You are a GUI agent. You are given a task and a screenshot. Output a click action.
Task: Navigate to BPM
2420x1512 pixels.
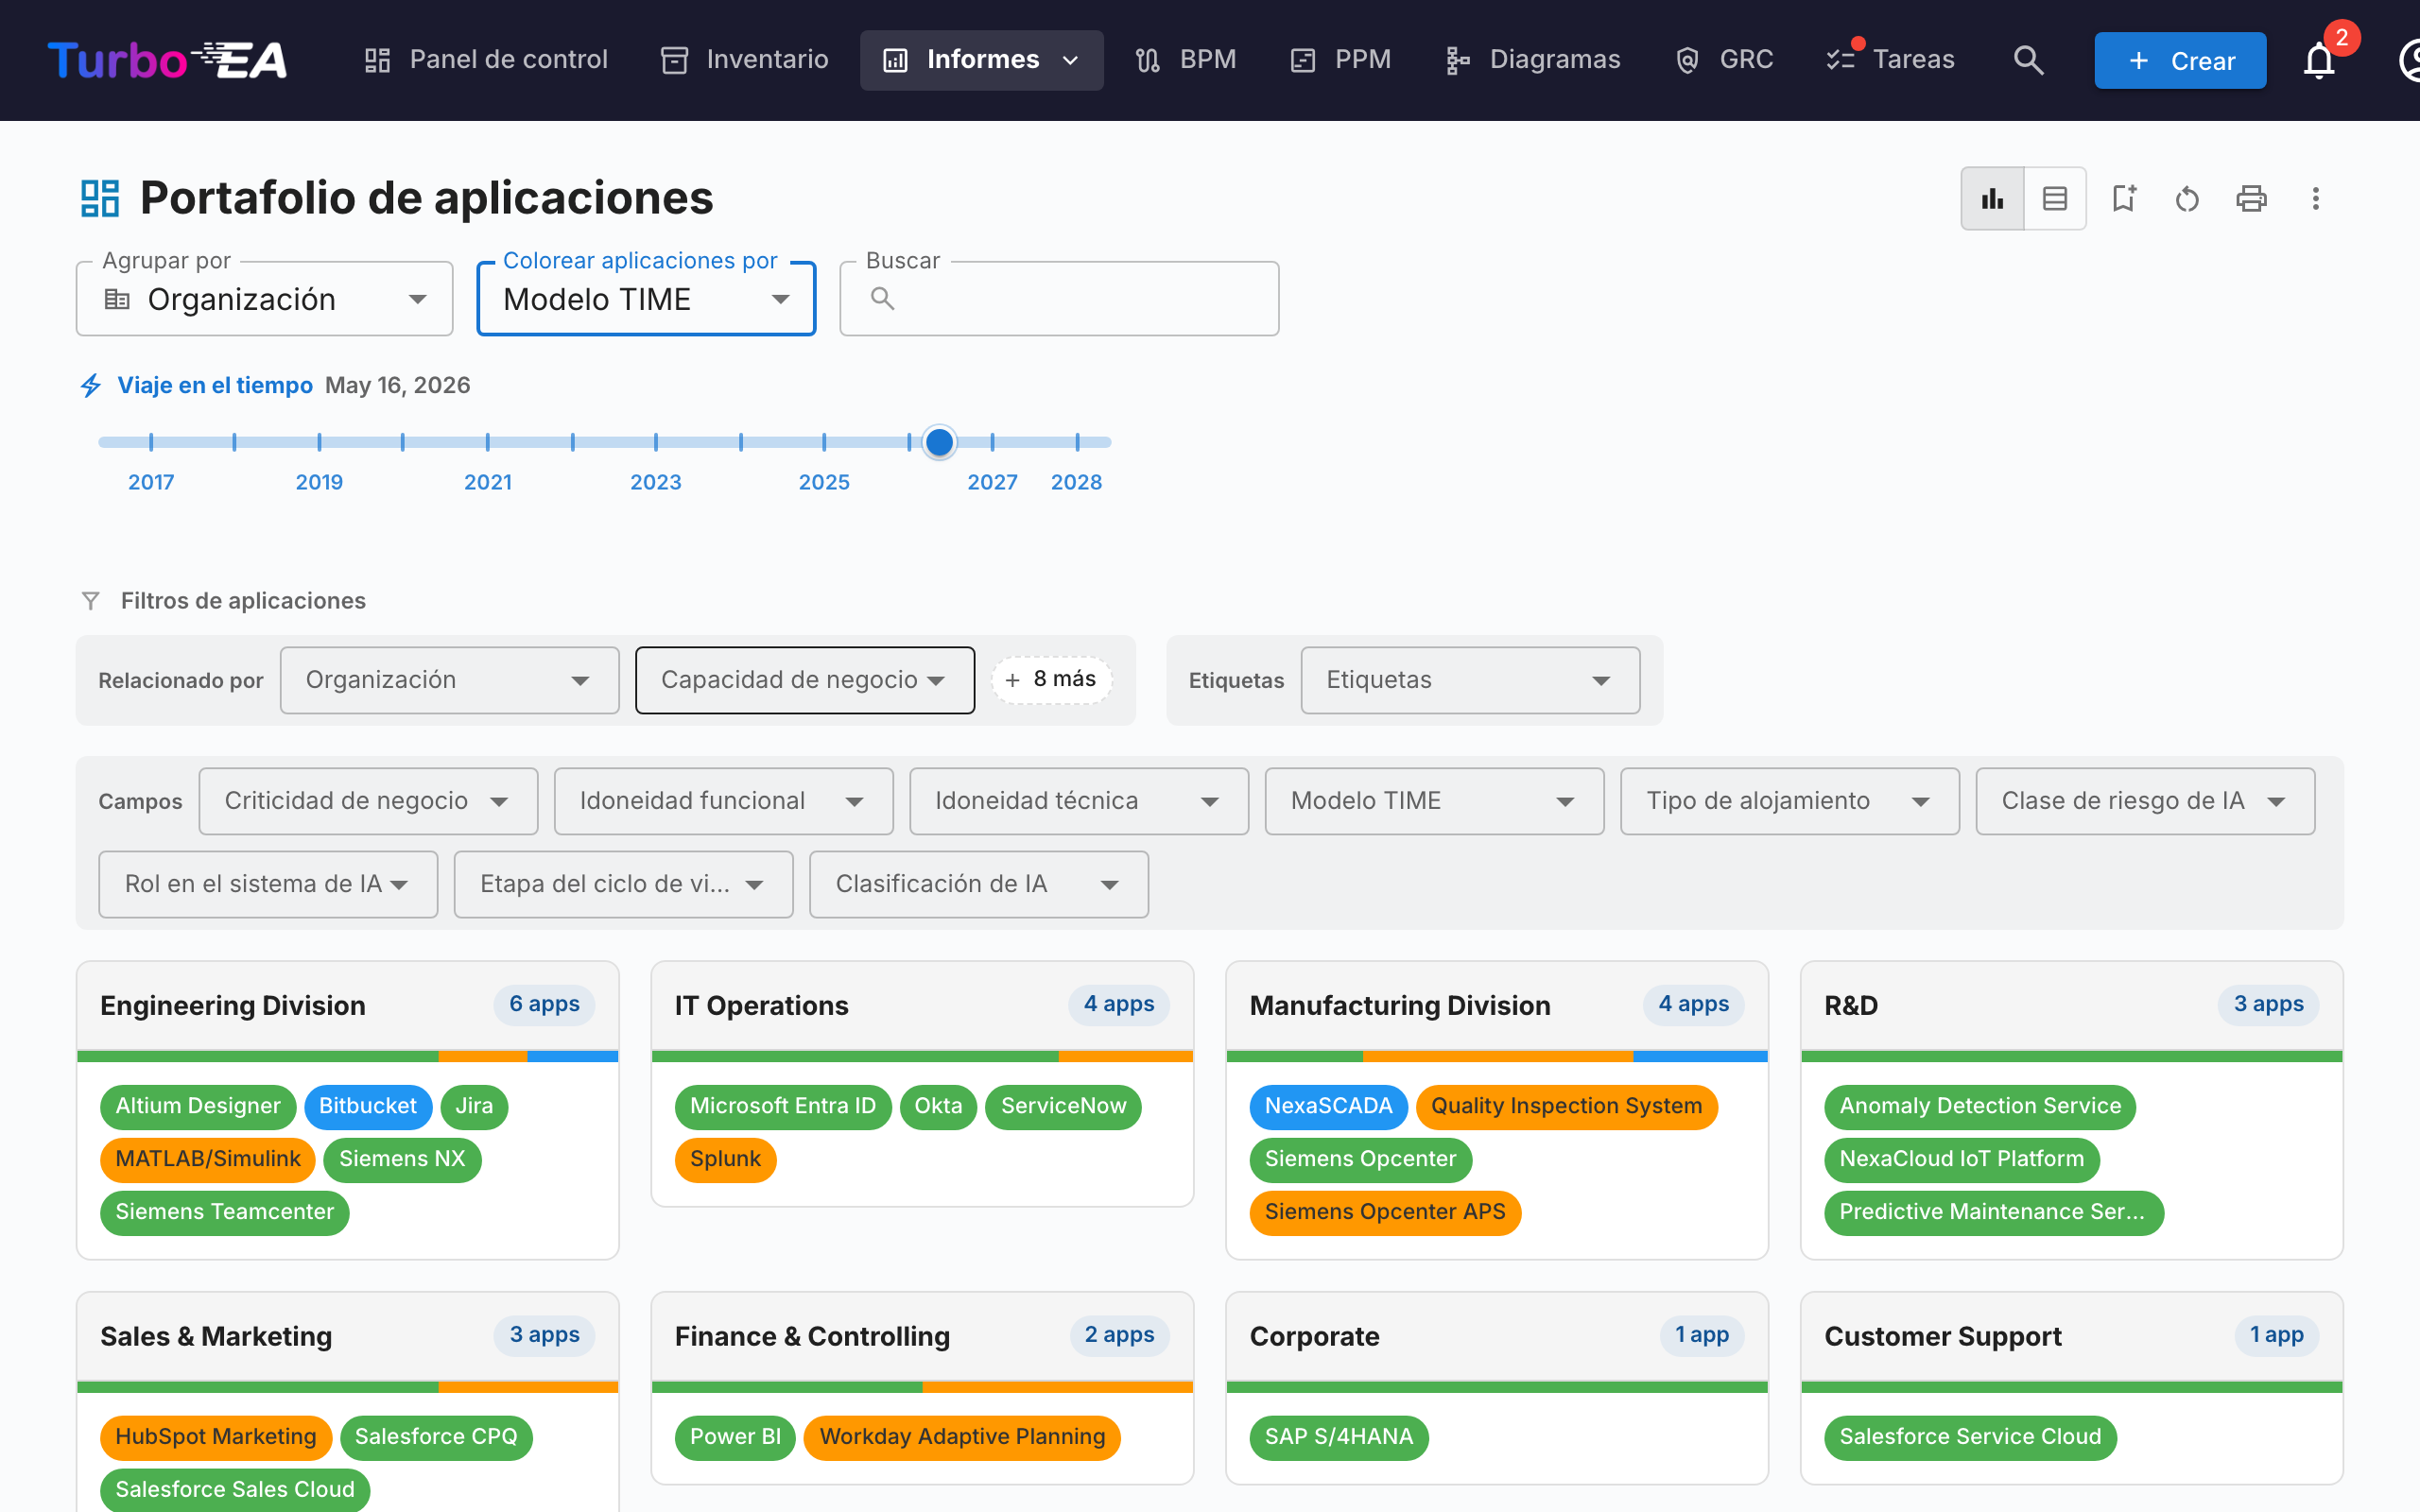[x=1186, y=60]
